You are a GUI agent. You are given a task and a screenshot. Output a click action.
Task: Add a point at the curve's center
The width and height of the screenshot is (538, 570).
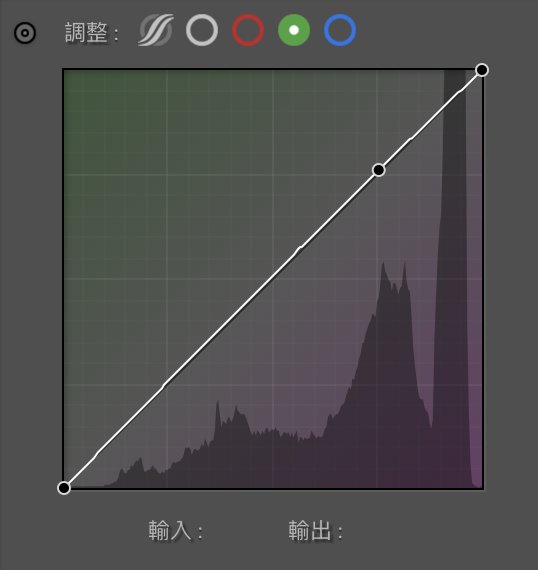273,279
